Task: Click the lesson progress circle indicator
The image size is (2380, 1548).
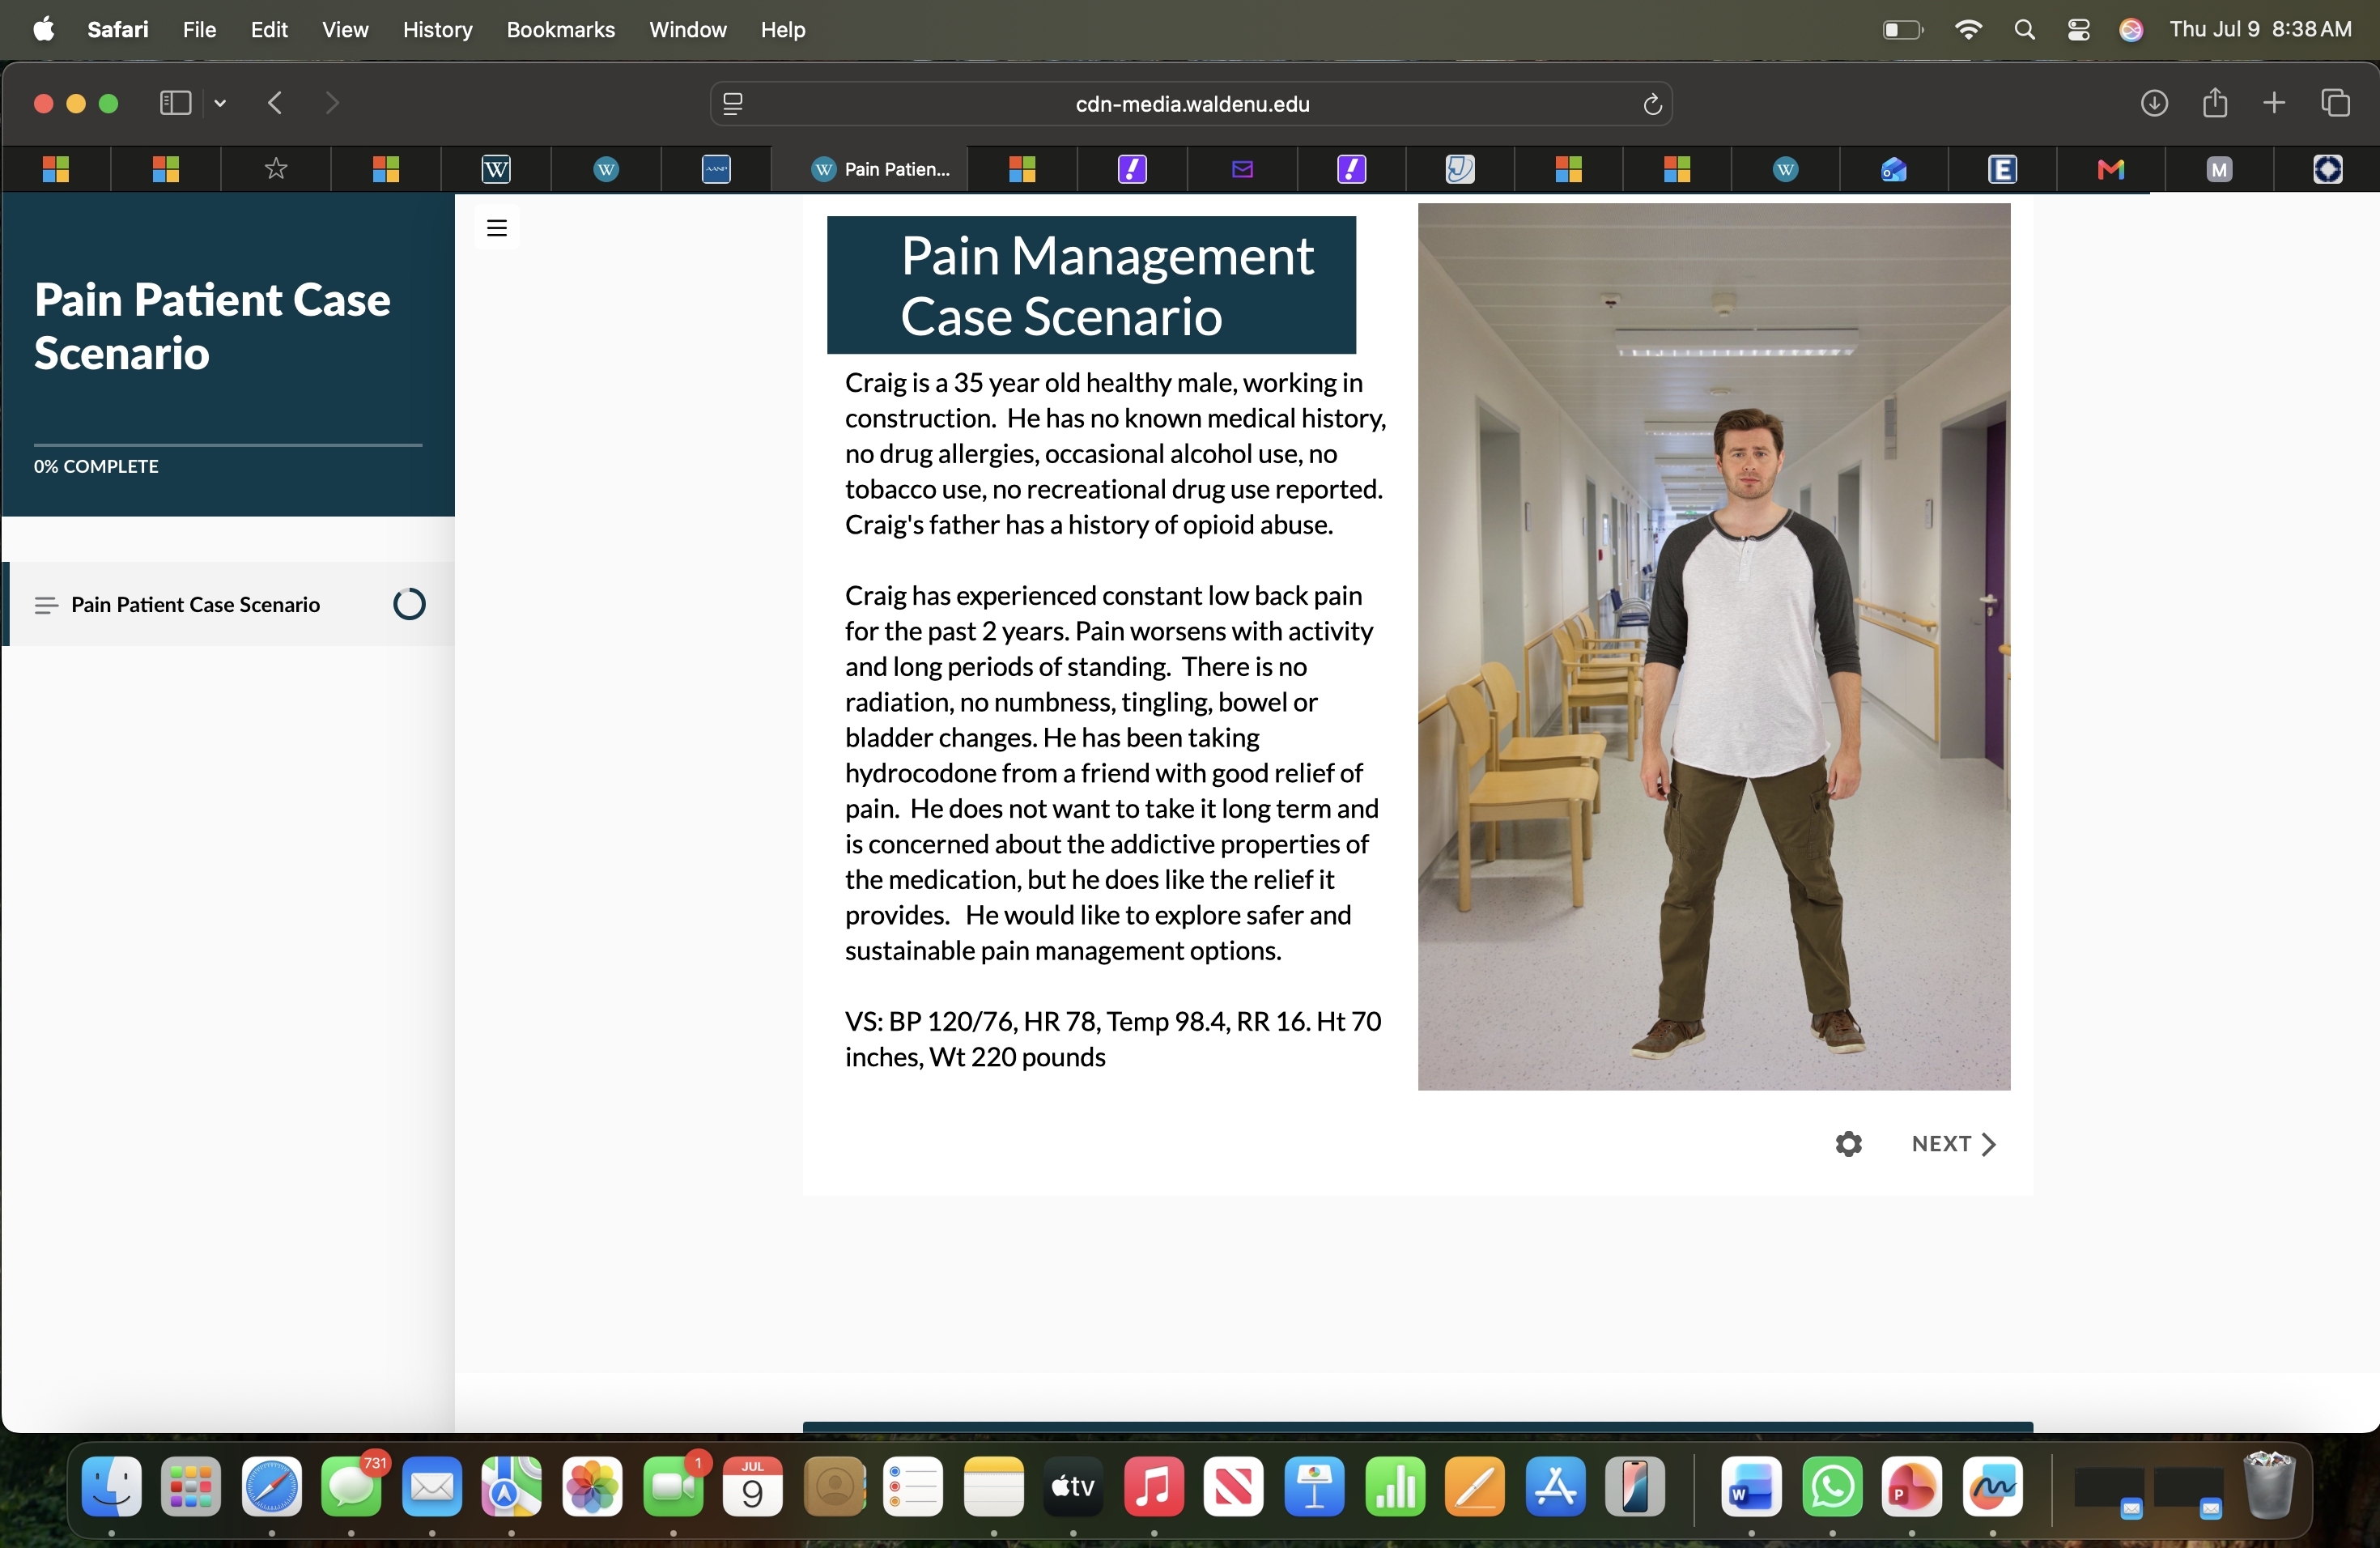Action: (x=409, y=604)
